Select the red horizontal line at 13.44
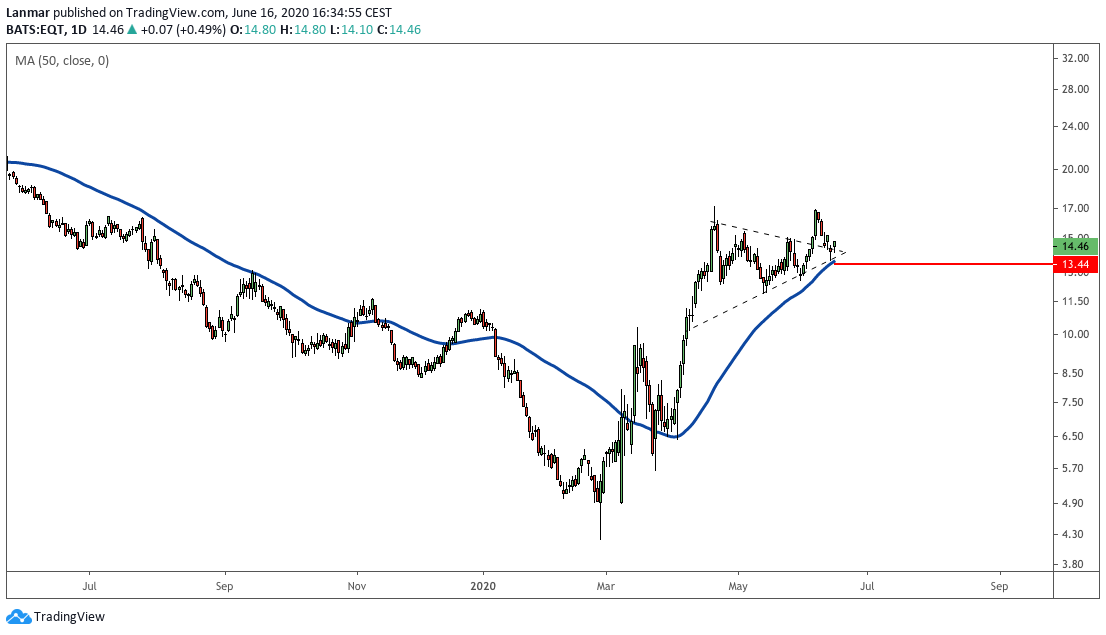Viewport: 1106px width, 635px height. [x=944, y=264]
